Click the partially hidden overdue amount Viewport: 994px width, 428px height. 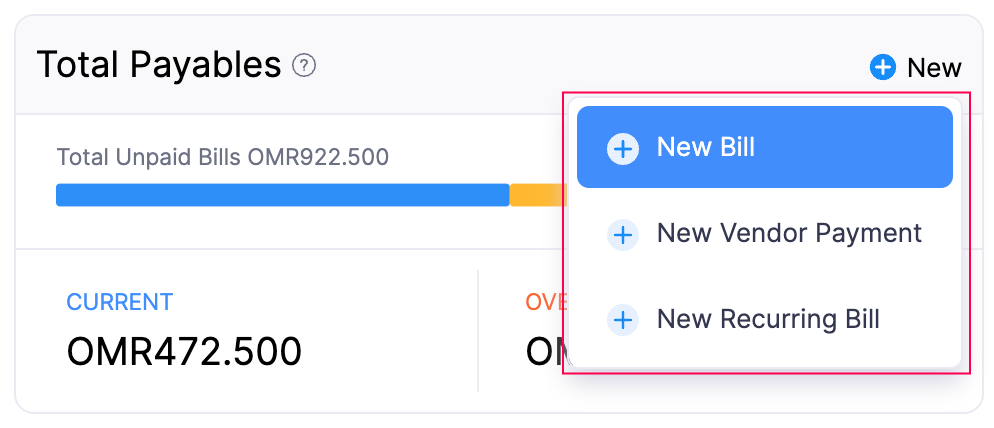544,352
